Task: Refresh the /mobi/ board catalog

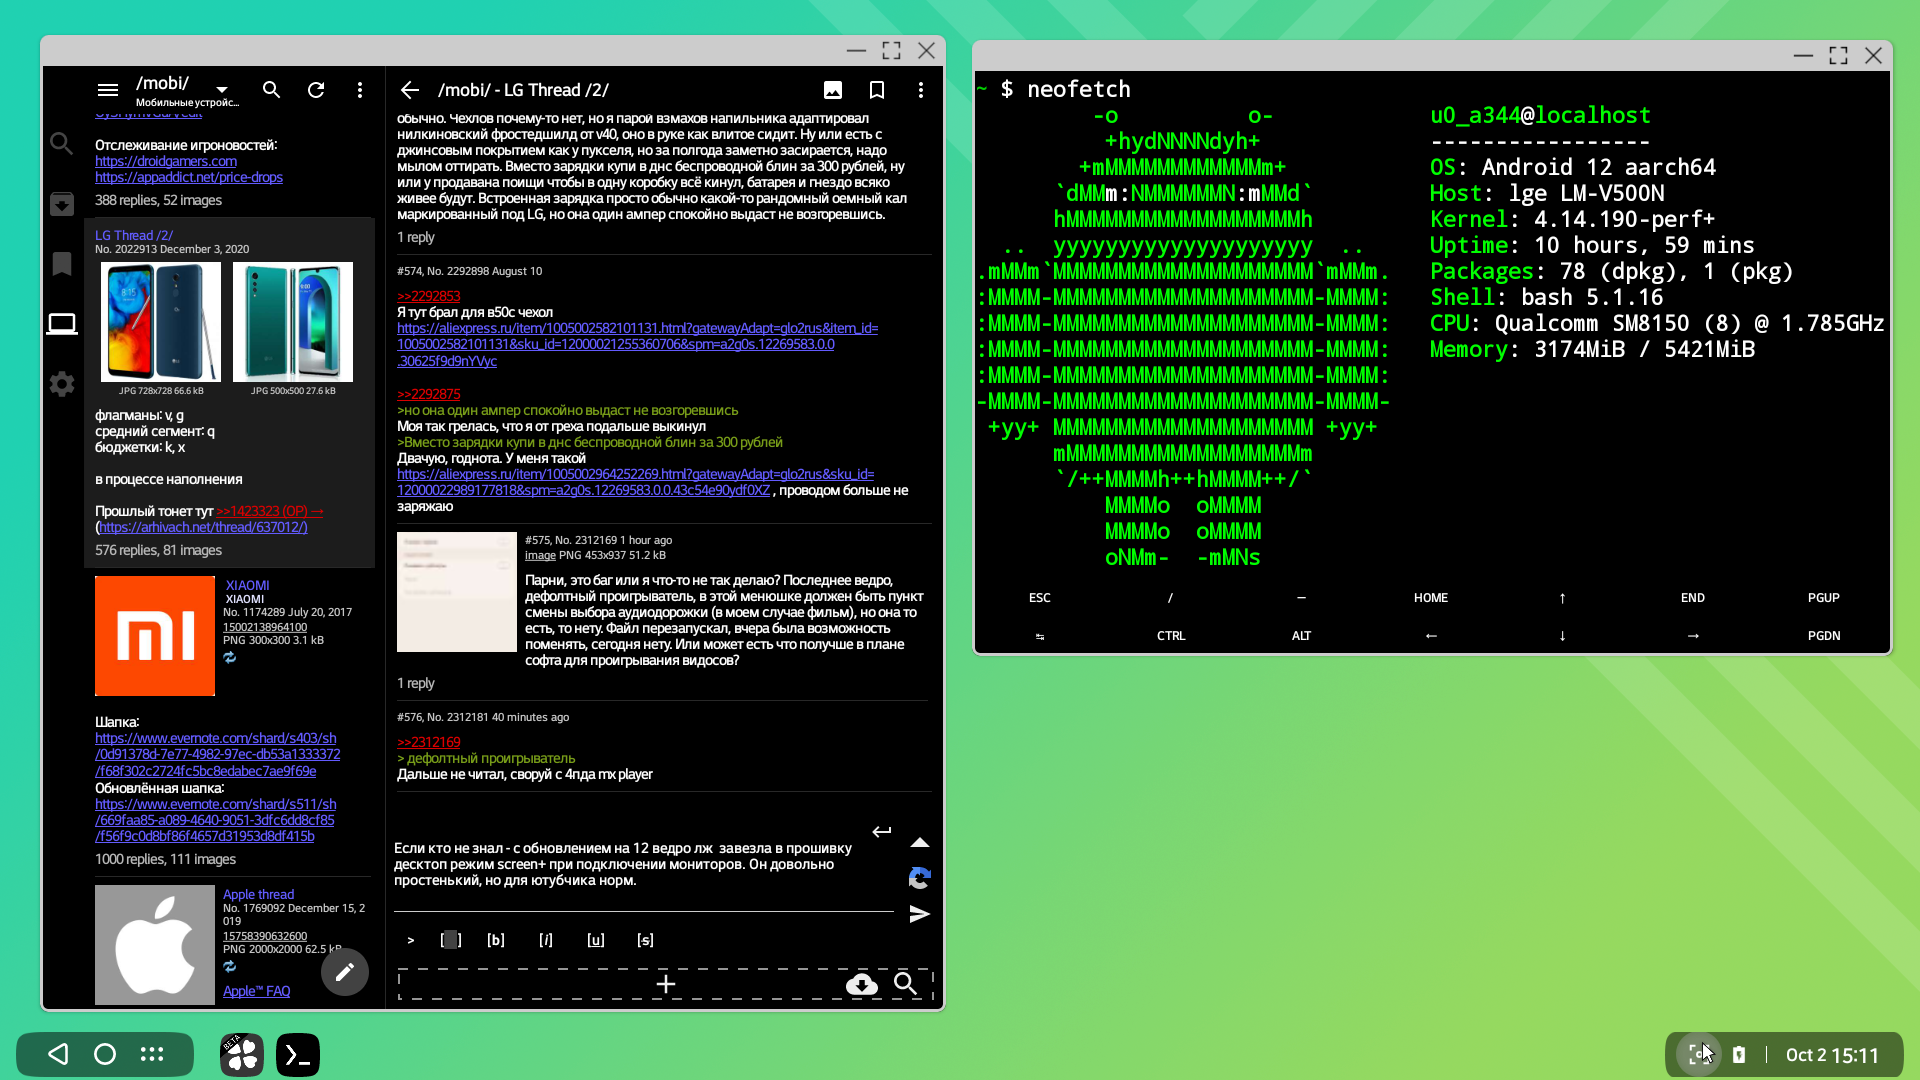Action: [x=316, y=90]
